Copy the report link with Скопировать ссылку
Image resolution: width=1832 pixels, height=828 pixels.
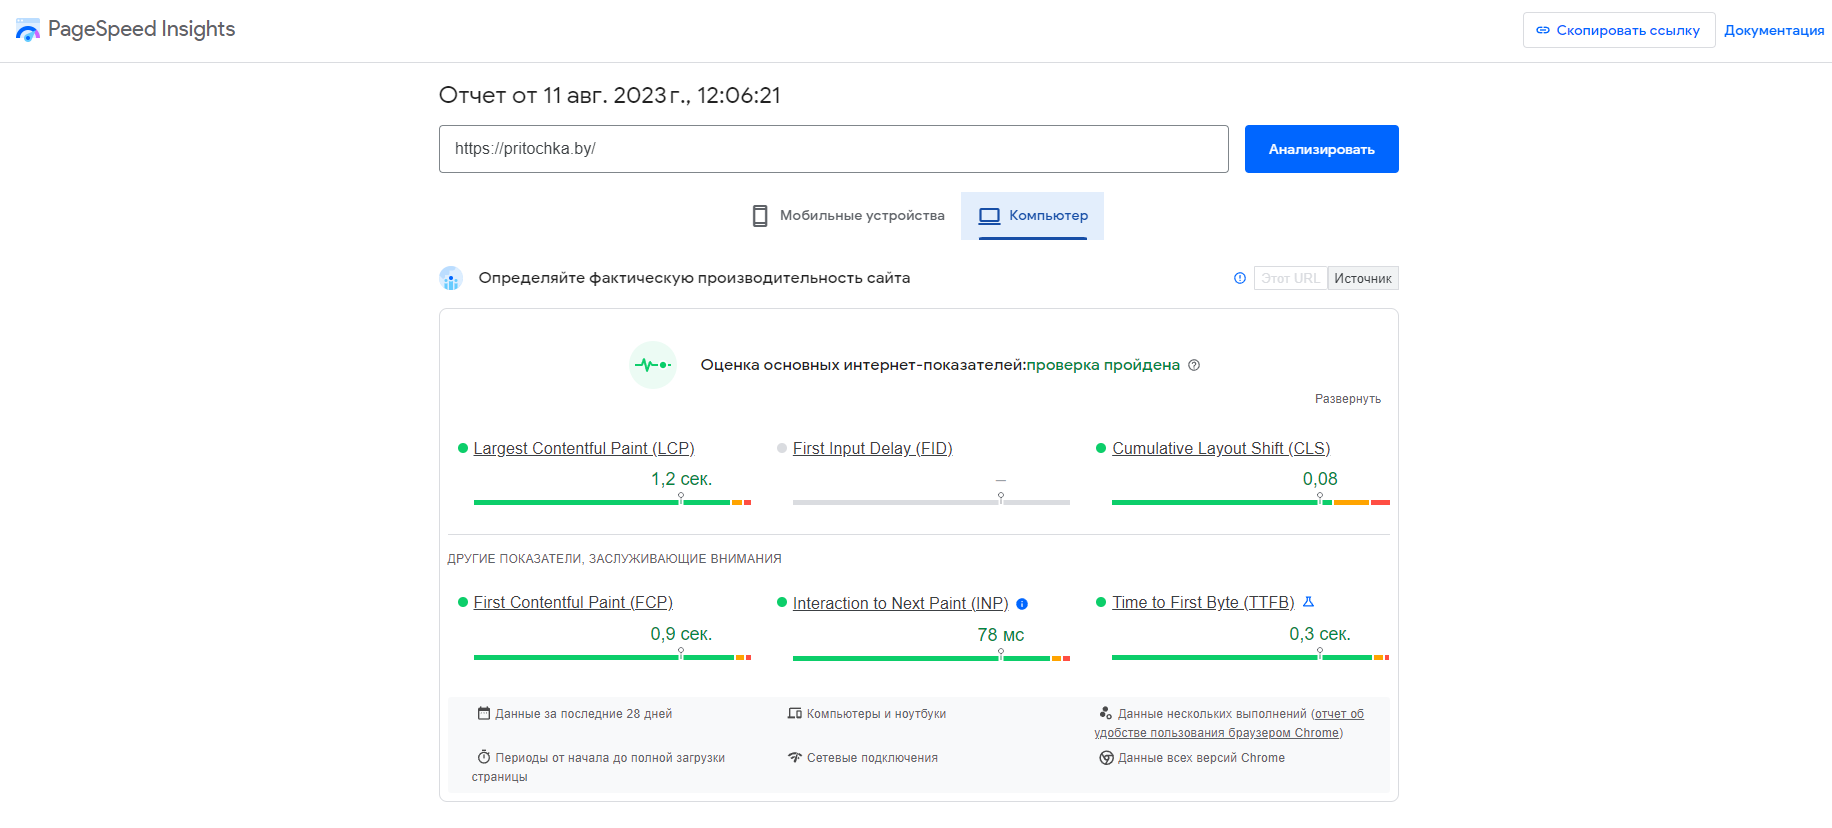[1618, 30]
